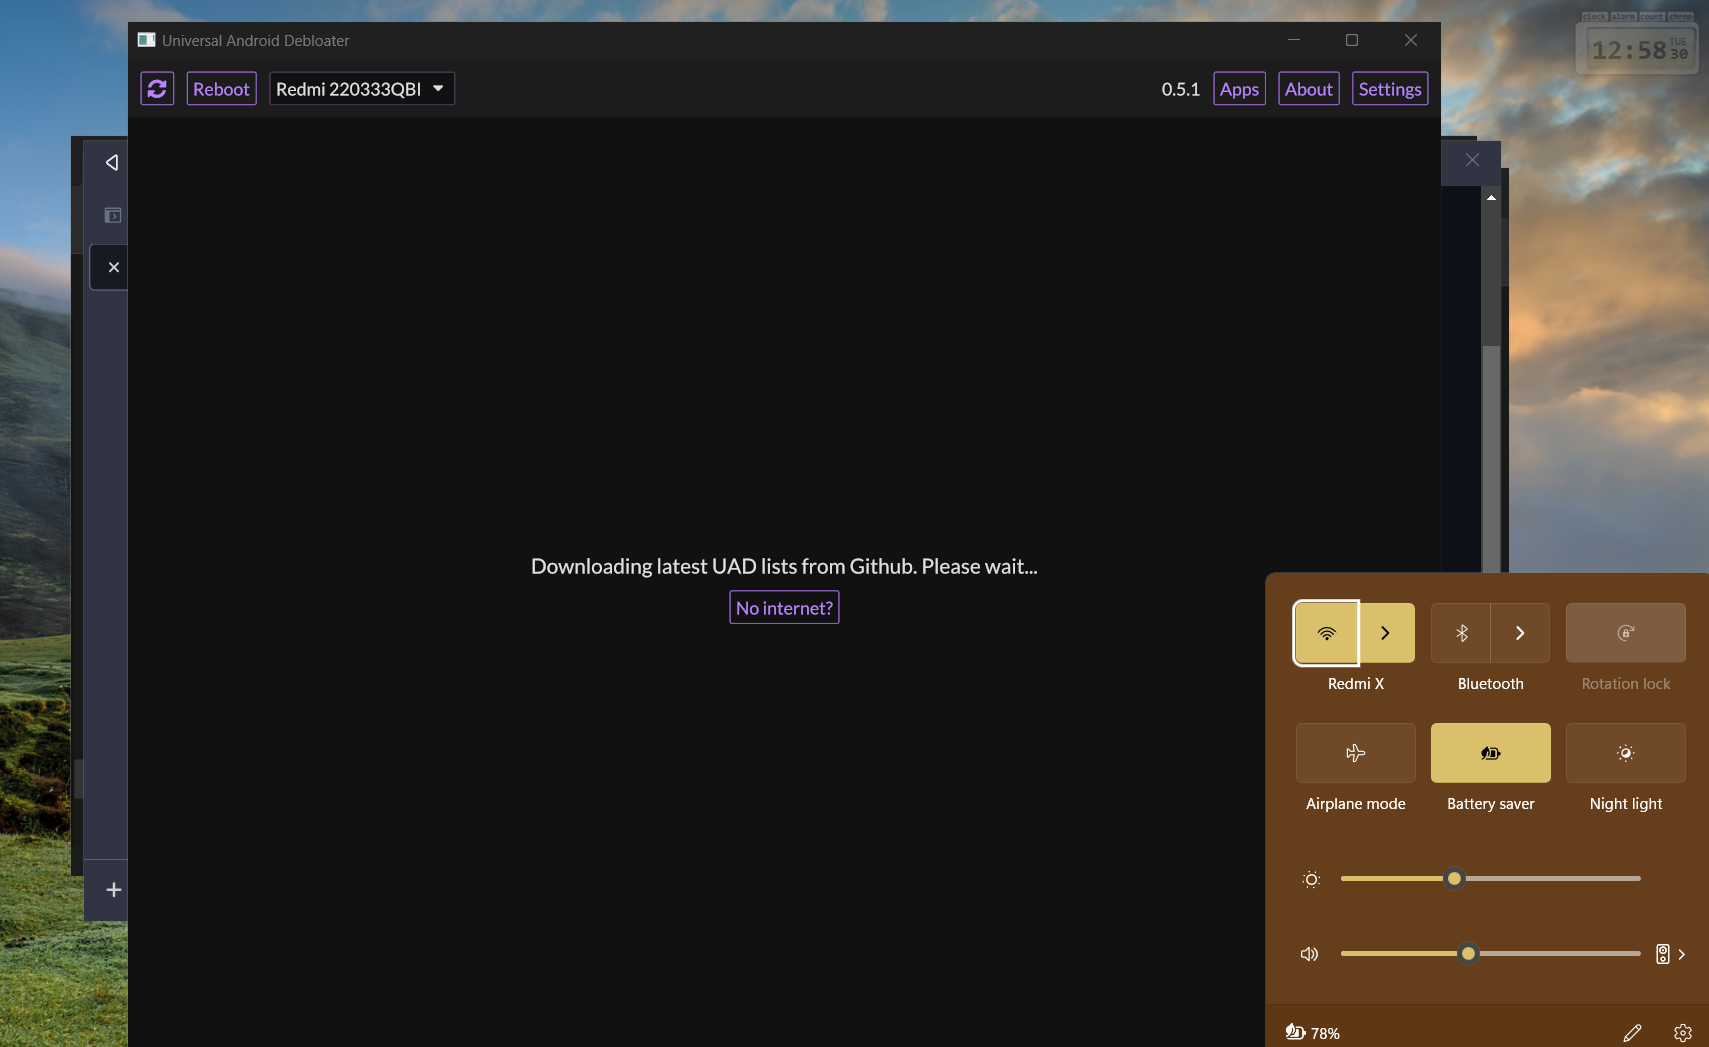Screen dimensions: 1709x1047
Task: Select the alarm tab on clock widget
Action: (x=1623, y=17)
